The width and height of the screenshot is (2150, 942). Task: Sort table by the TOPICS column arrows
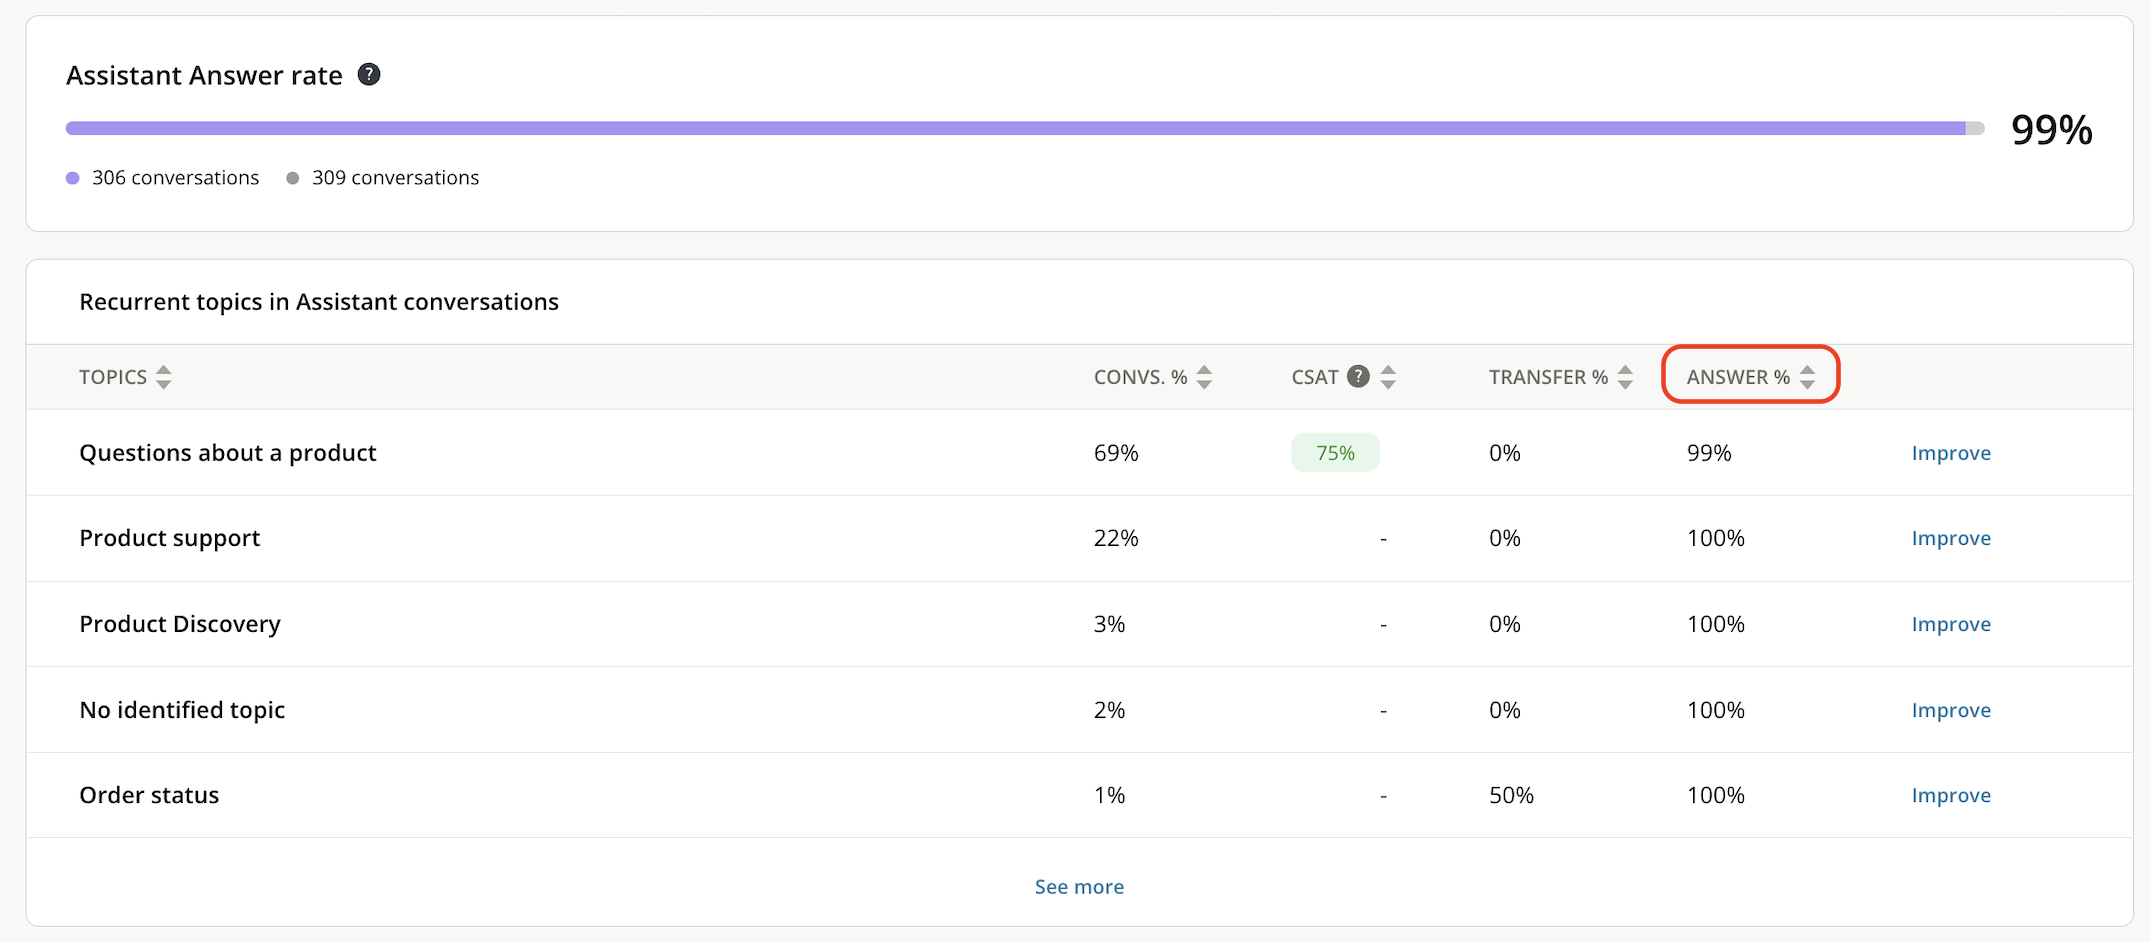click(164, 377)
